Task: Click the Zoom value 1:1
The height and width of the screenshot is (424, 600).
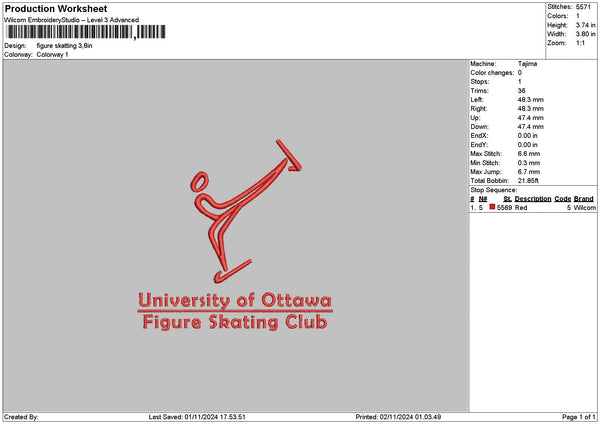Action: (580, 43)
